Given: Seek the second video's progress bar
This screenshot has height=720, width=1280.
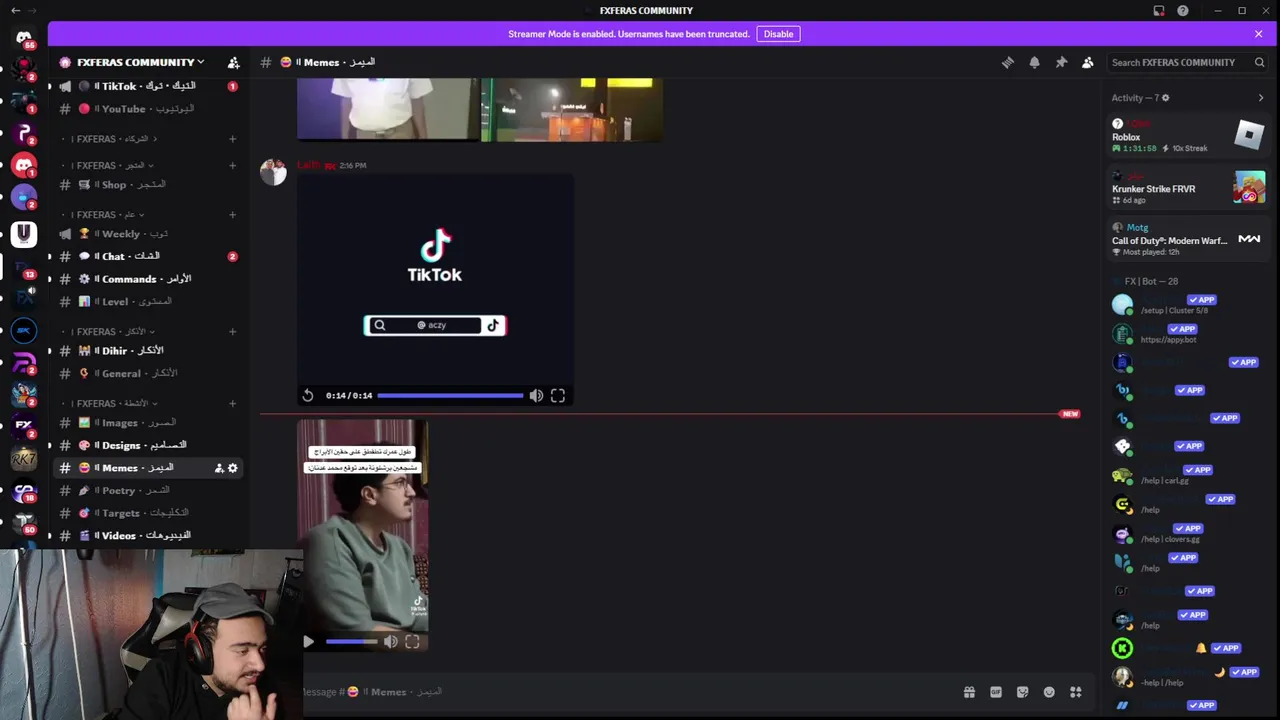Looking at the screenshot, I should point(351,642).
